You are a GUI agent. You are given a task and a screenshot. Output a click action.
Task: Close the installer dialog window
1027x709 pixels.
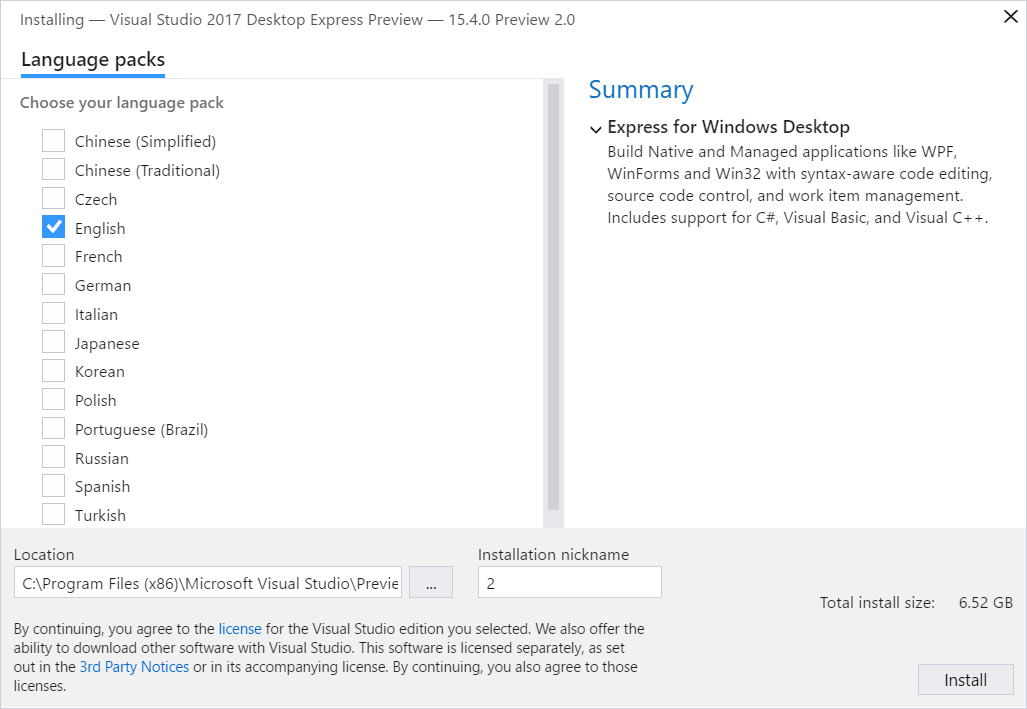(x=1010, y=17)
